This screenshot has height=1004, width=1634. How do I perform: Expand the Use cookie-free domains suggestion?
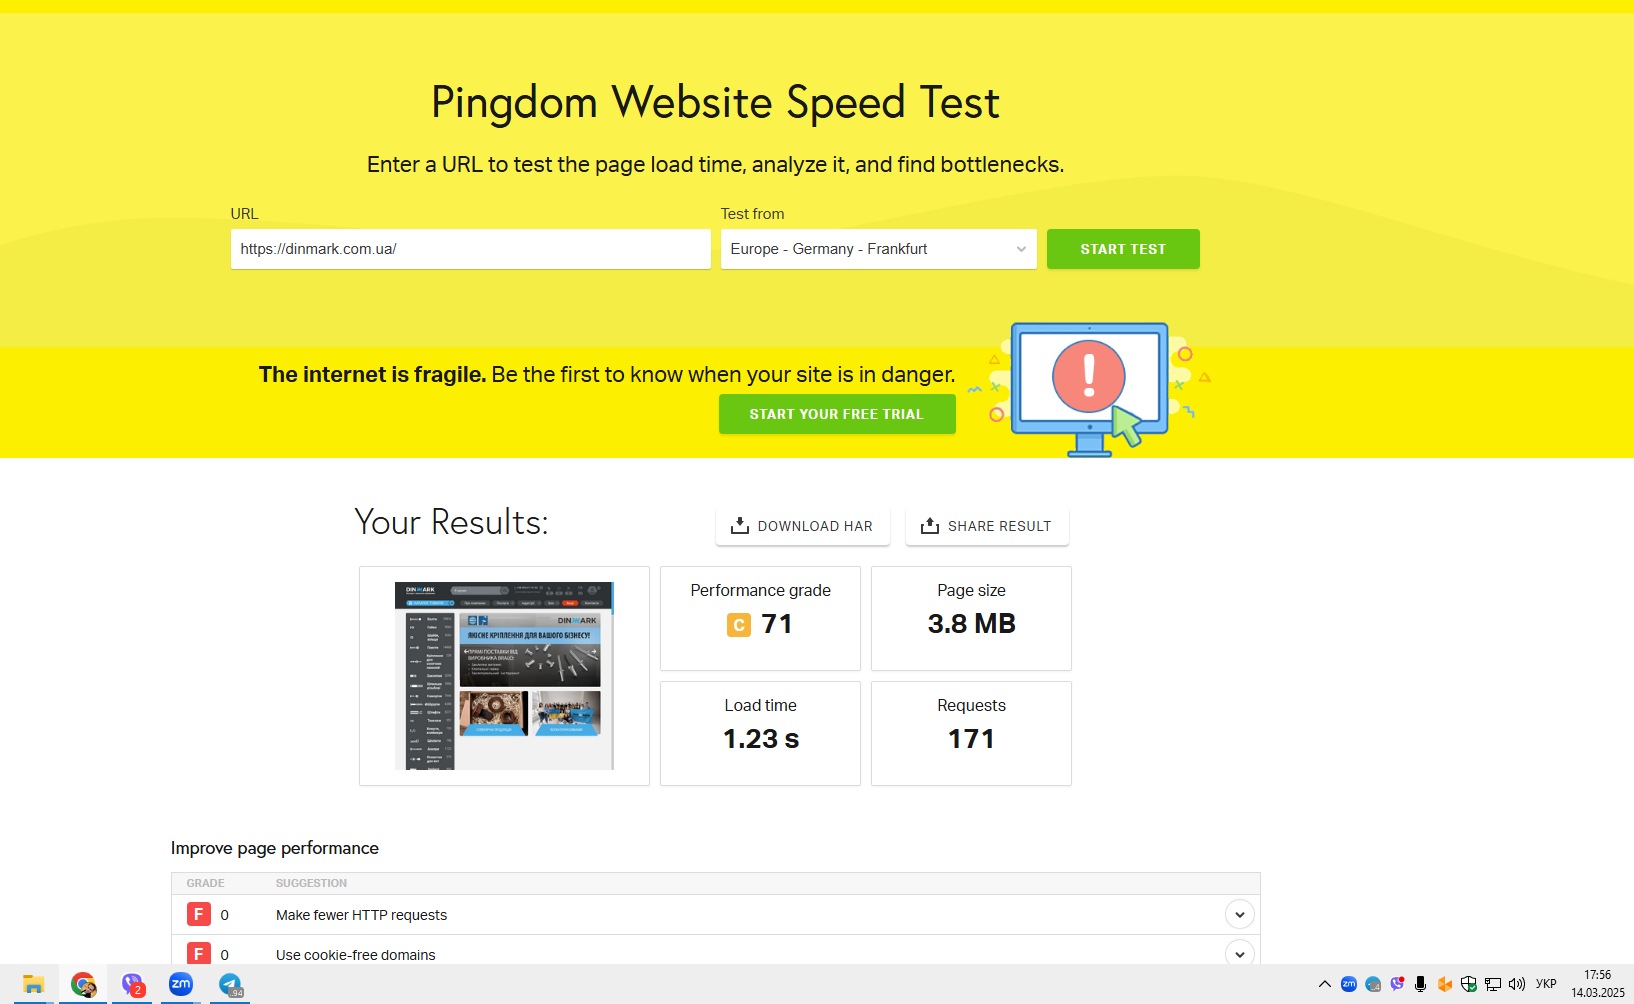[1240, 954]
